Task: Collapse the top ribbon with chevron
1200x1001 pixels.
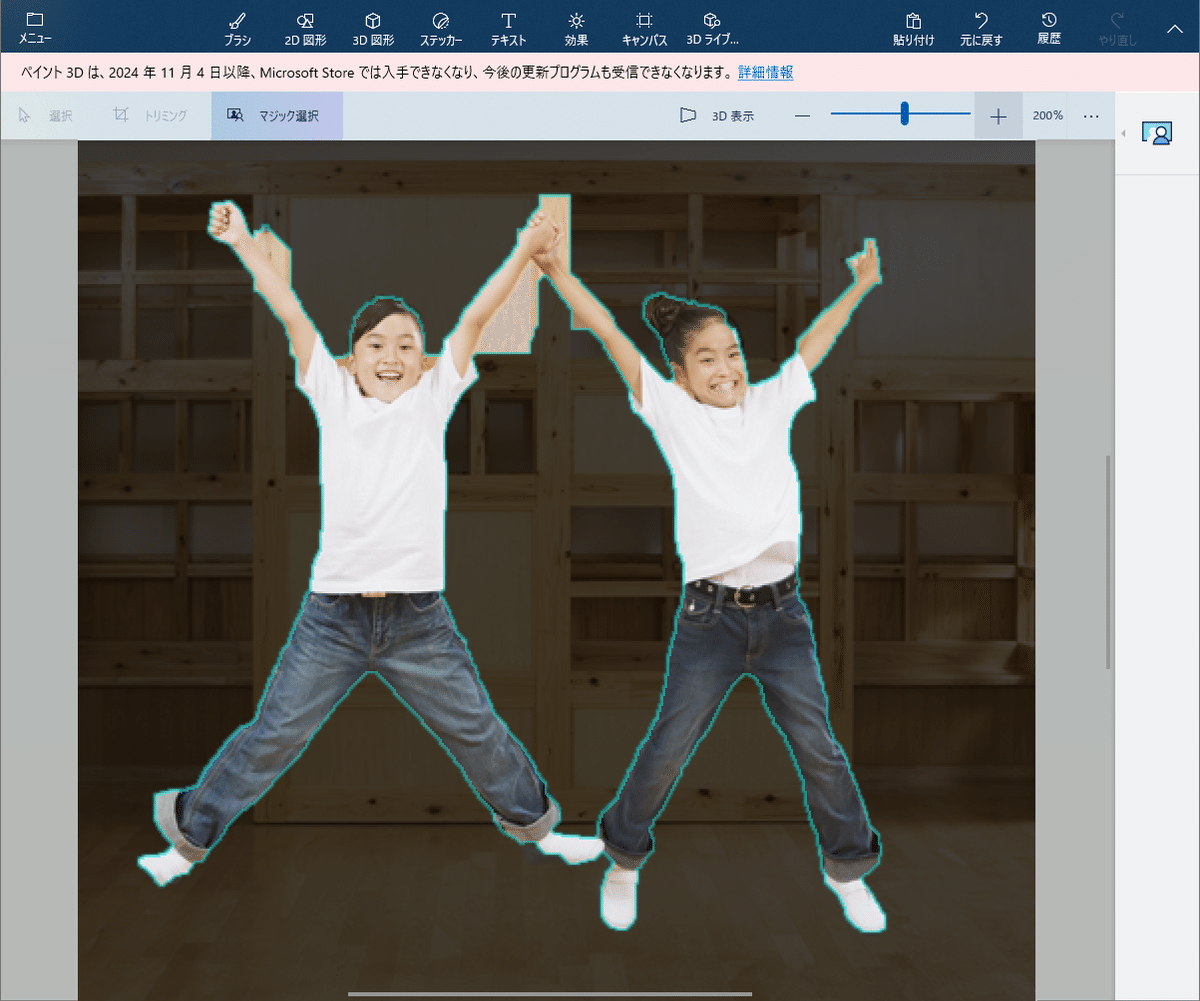Action: (x=1174, y=28)
